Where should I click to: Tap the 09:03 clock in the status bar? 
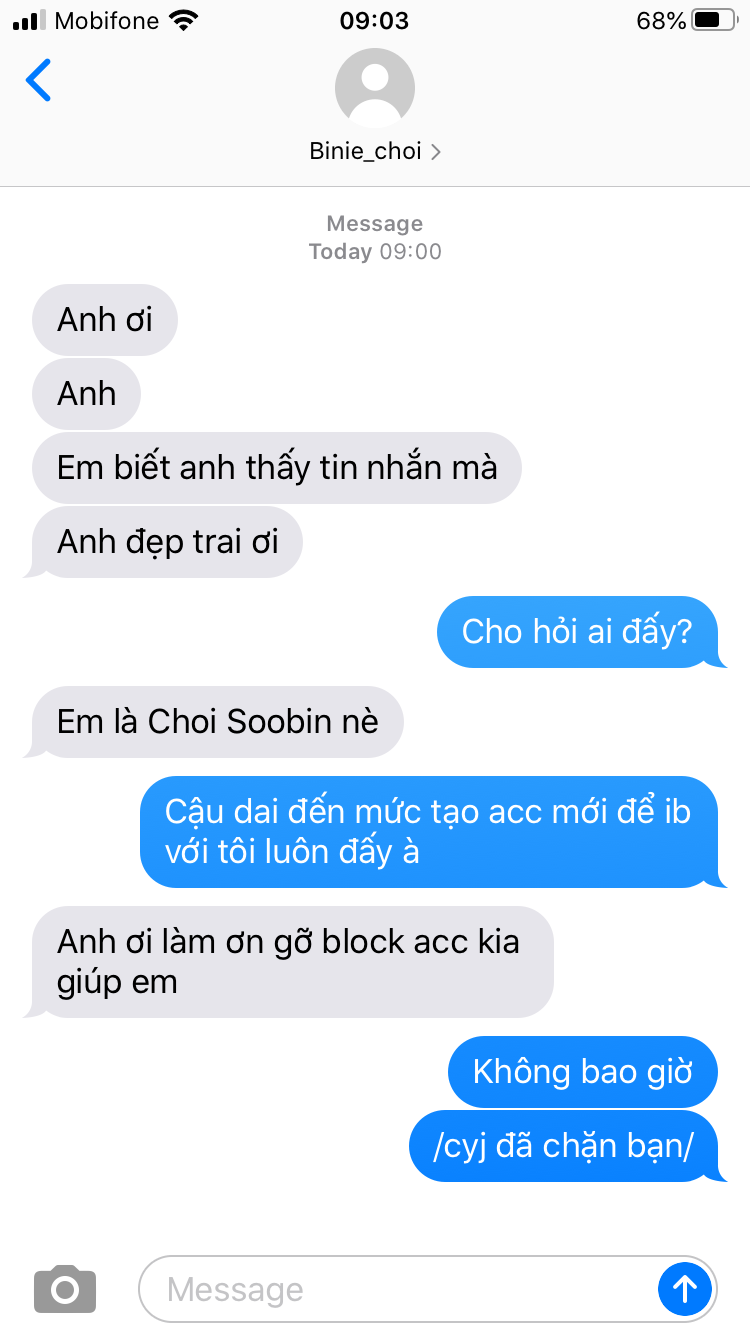click(x=375, y=20)
